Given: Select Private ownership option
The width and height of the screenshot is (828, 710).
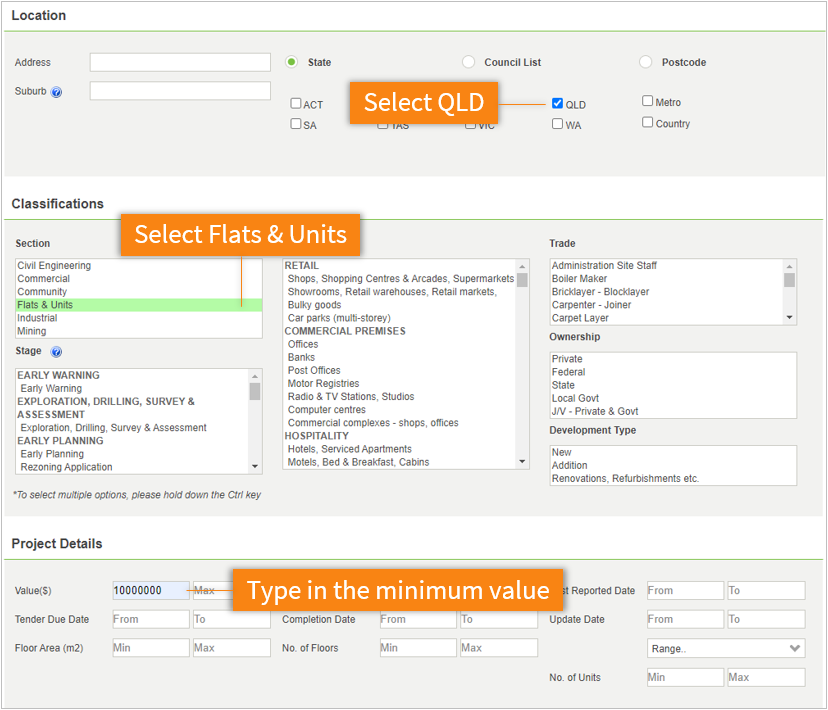Looking at the screenshot, I should point(673,359).
